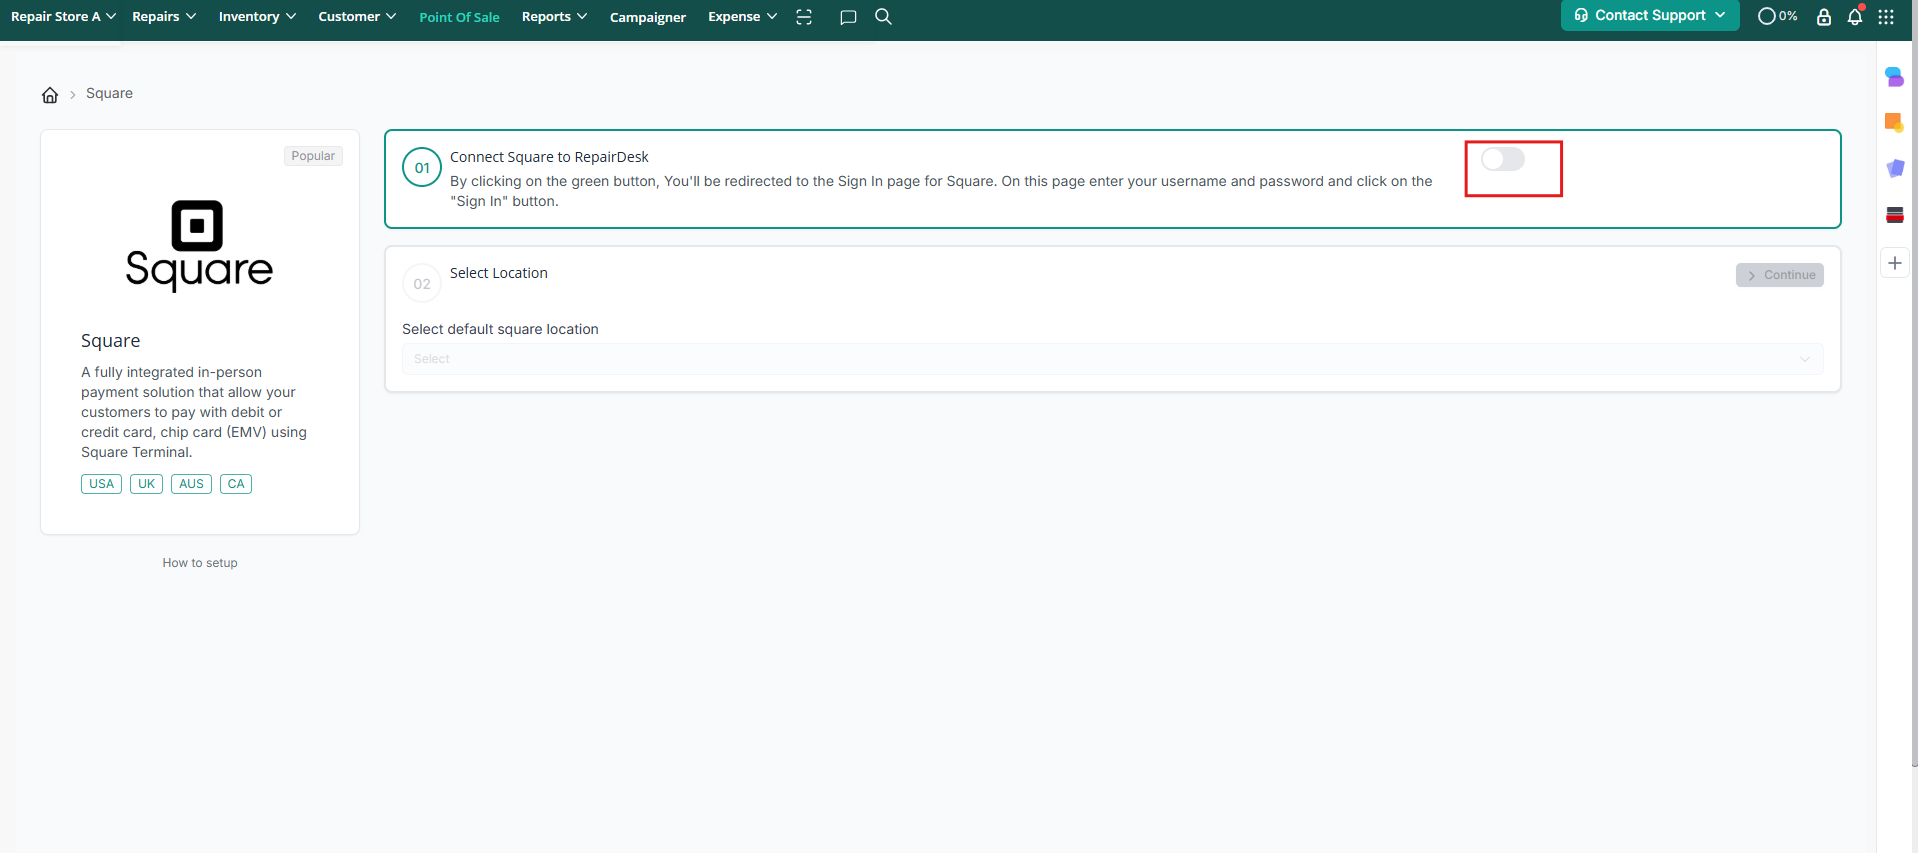
Task: Click the search magnifier icon
Action: point(883,16)
